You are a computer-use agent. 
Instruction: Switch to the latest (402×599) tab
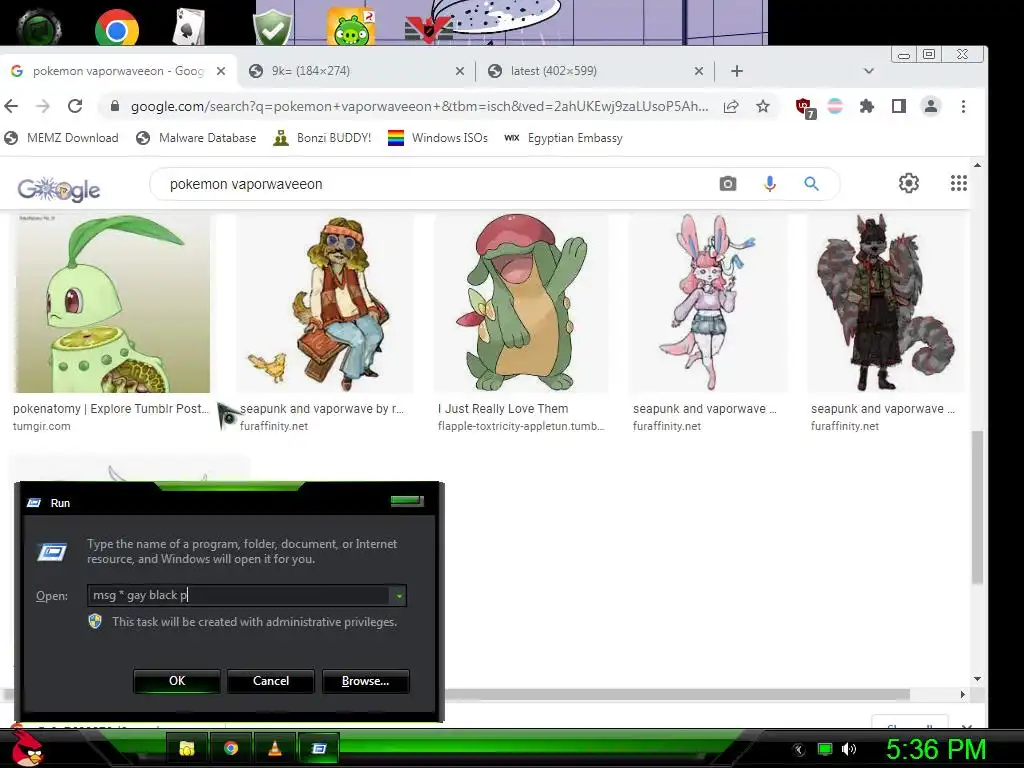[596, 71]
